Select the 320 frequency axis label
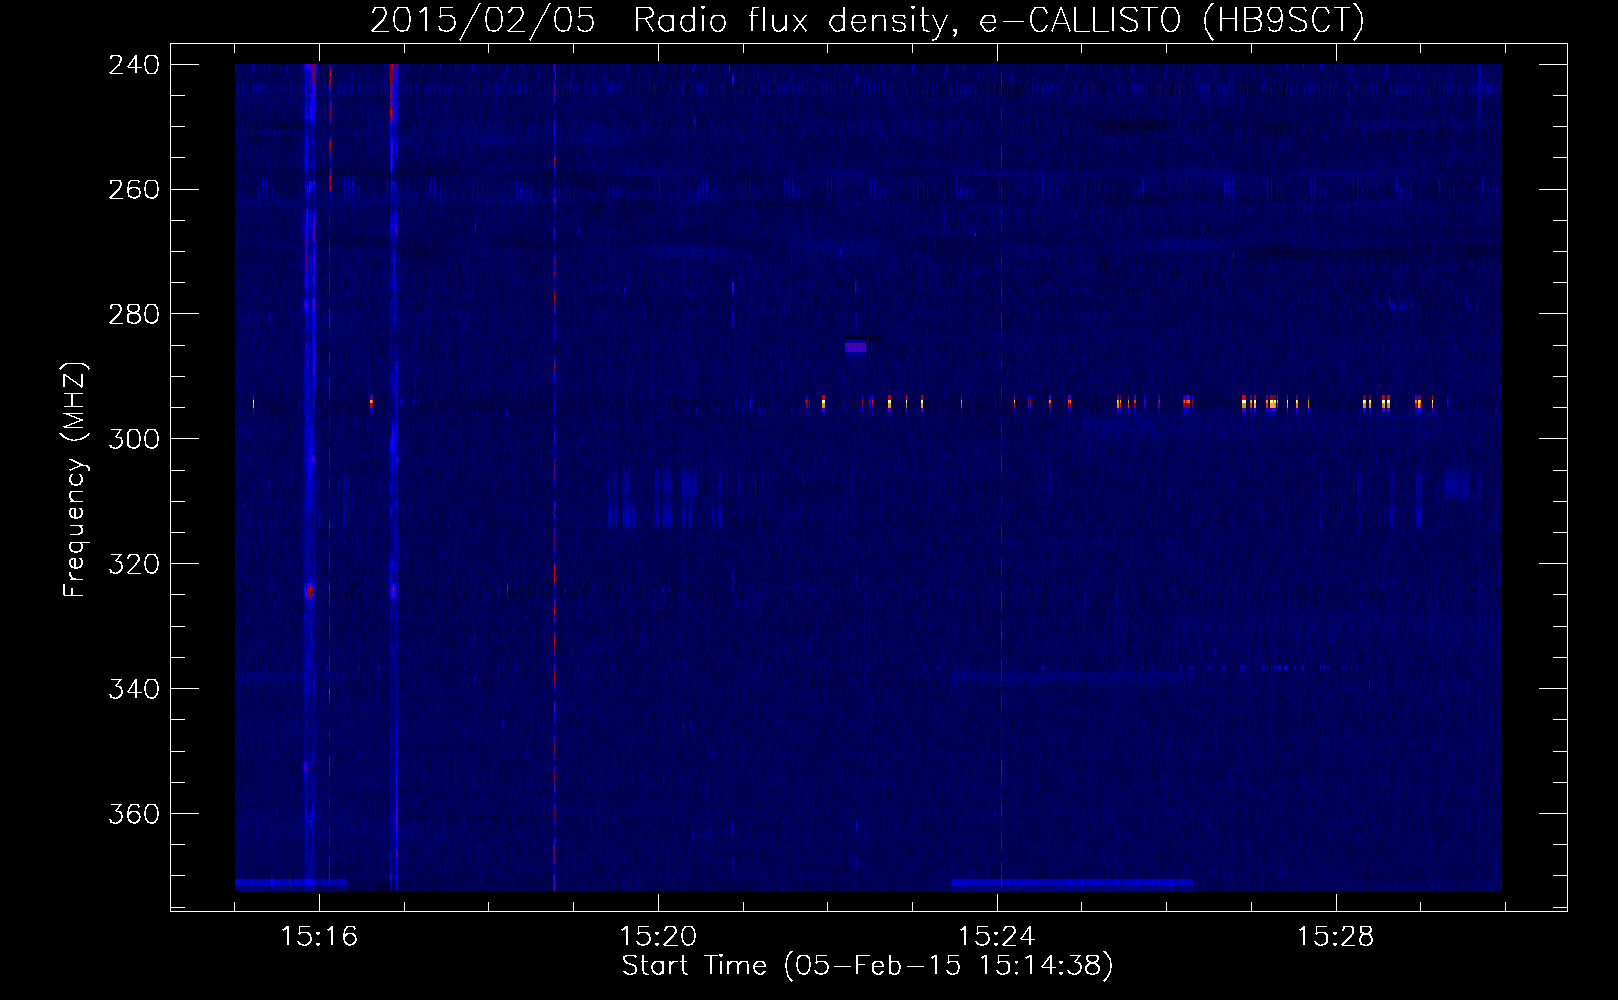 point(133,565)
